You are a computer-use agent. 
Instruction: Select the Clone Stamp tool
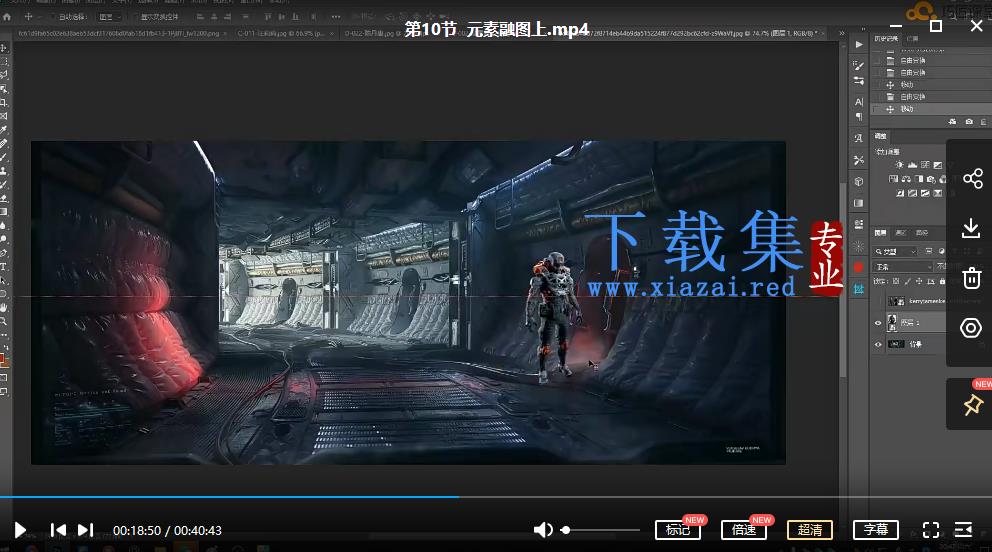(x=4, y=171)
